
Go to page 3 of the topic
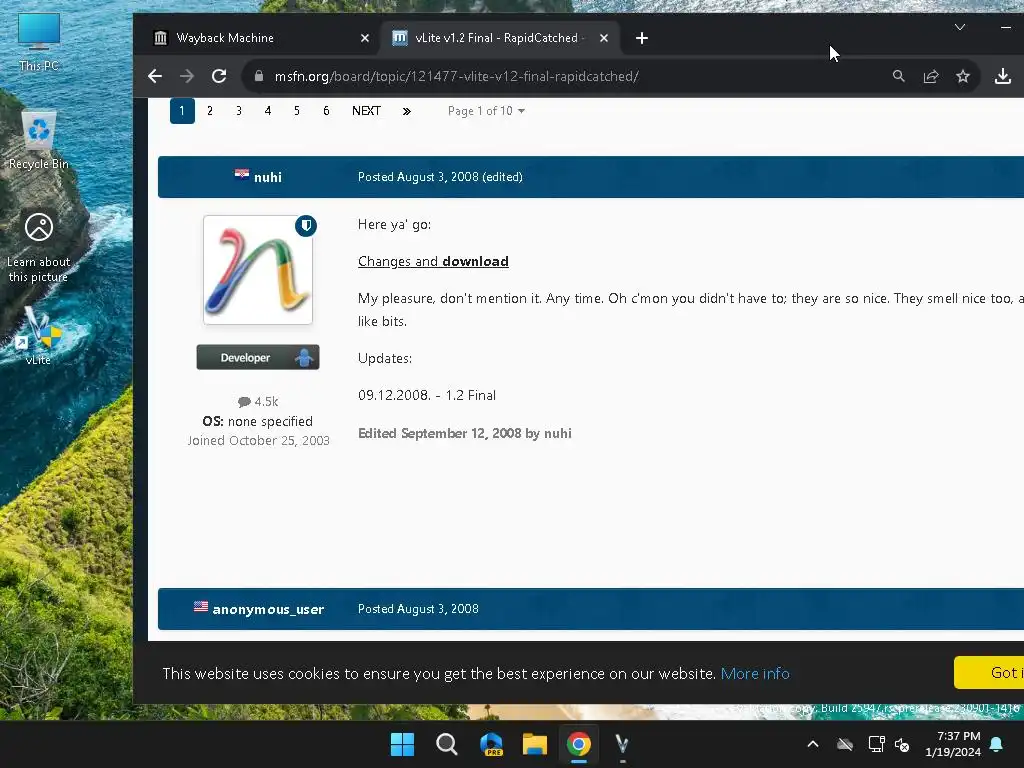point(239,111)
